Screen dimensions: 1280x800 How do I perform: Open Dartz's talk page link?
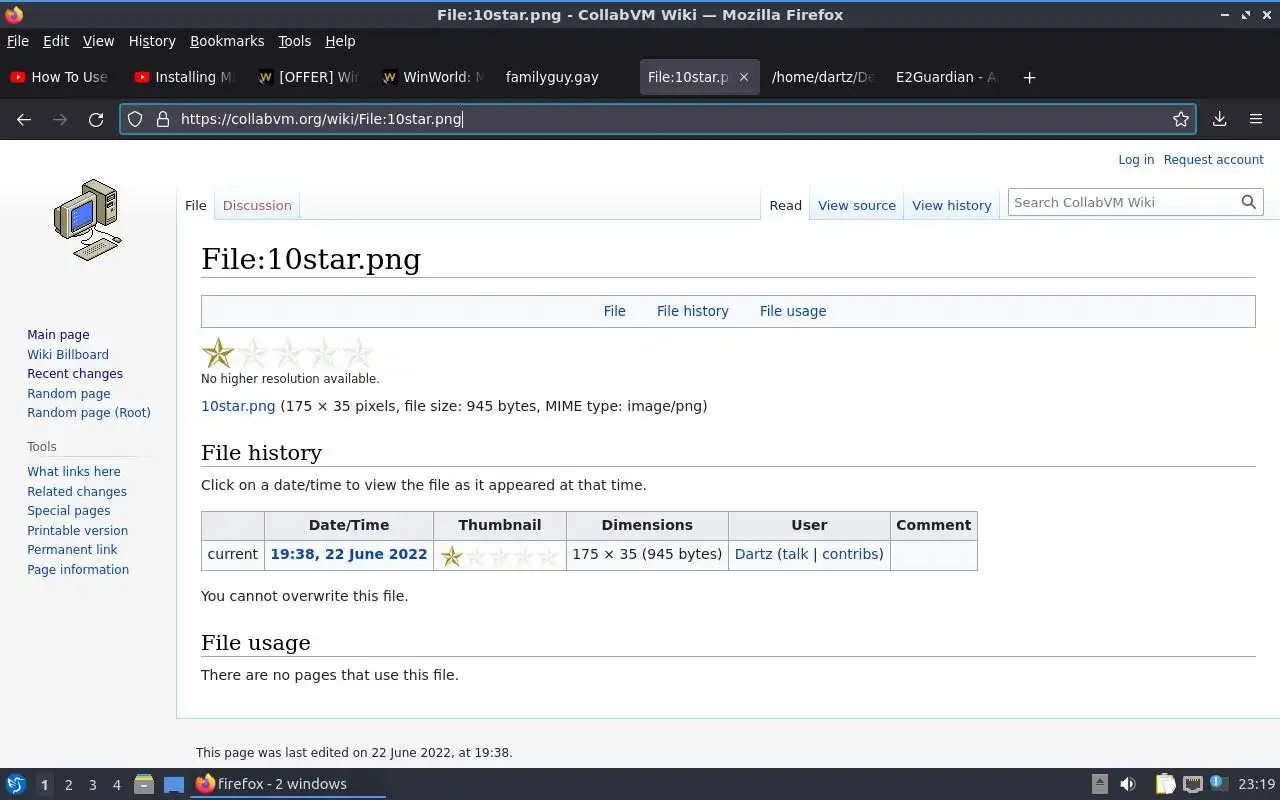[795, 554]
